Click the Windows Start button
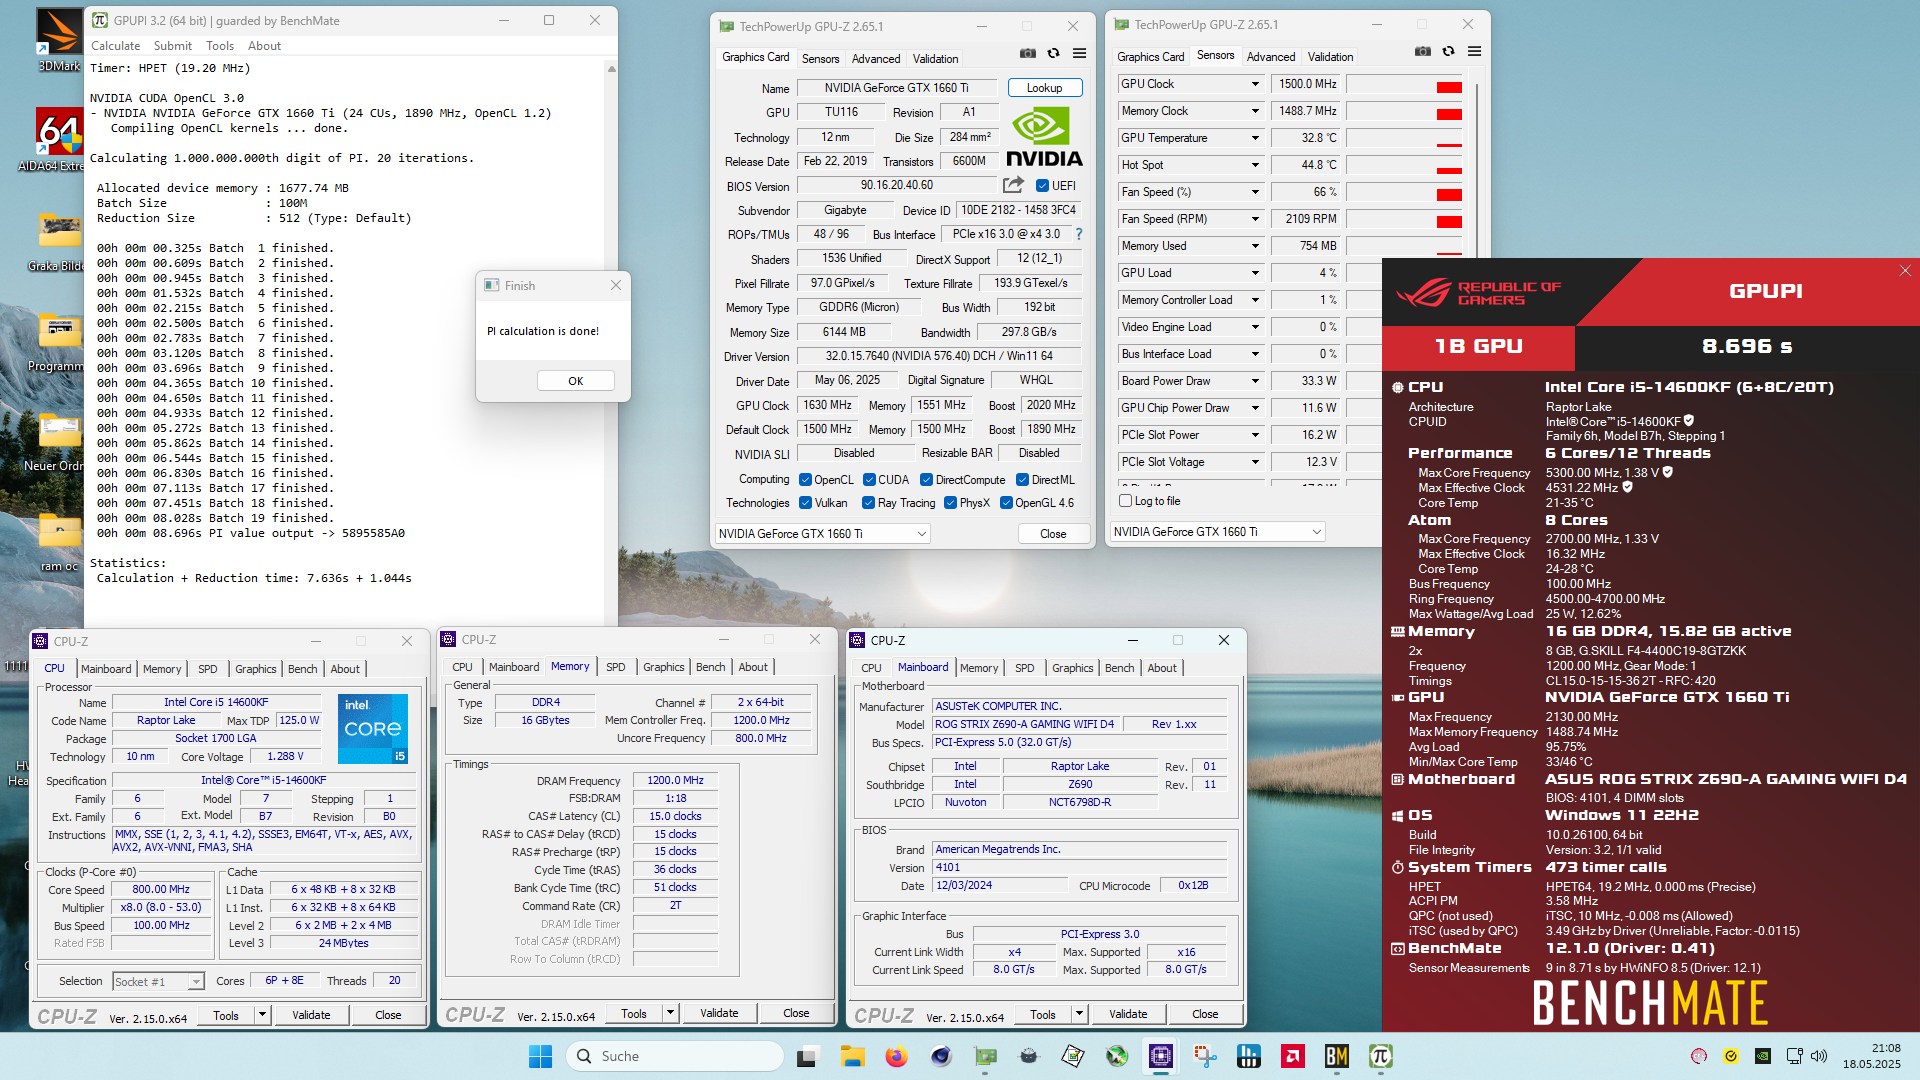 [x=540, y=1056]
